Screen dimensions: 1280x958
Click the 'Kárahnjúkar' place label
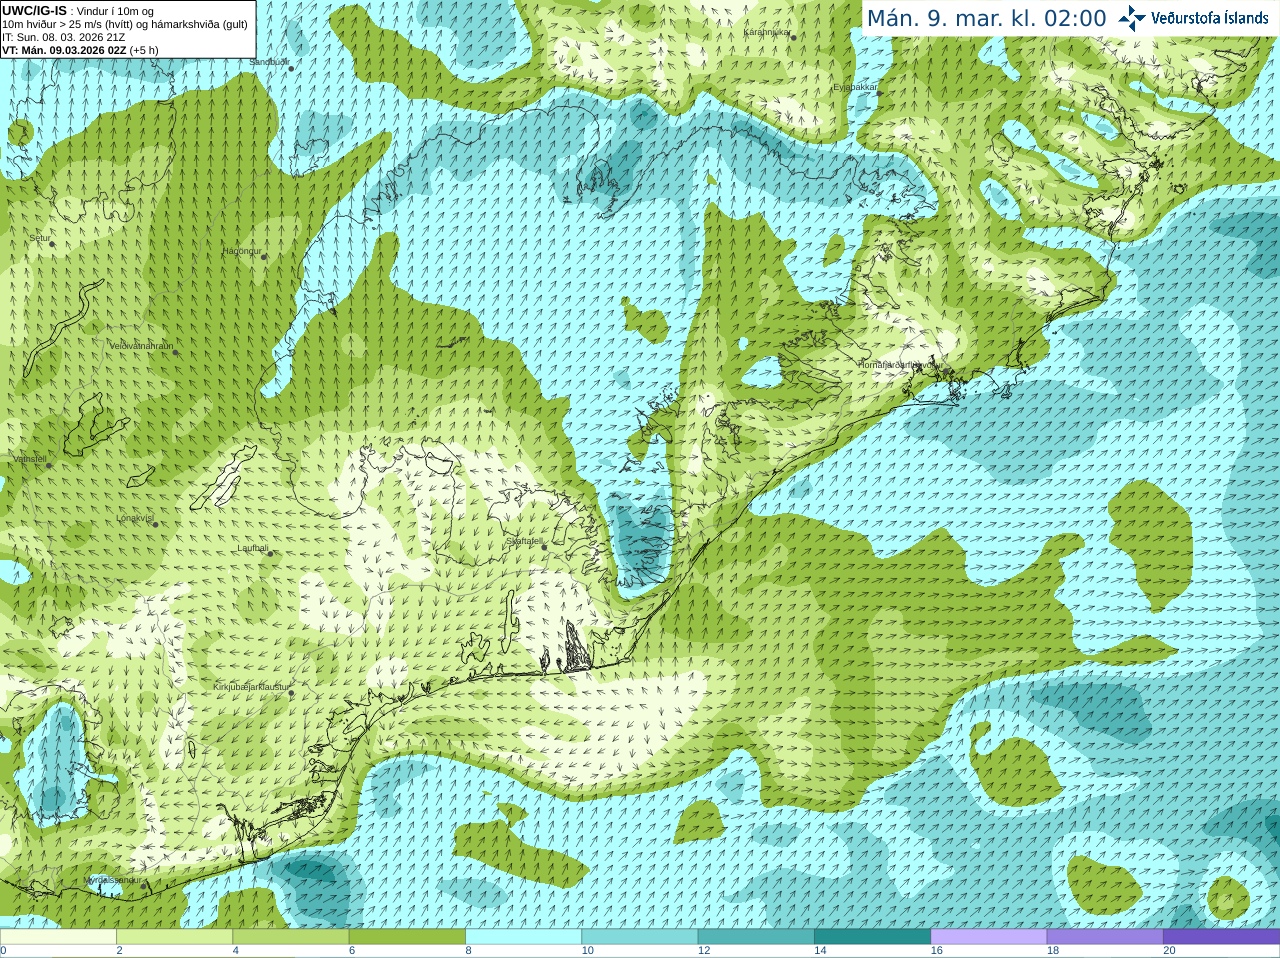pyautogui.click(x=767, y=32)
